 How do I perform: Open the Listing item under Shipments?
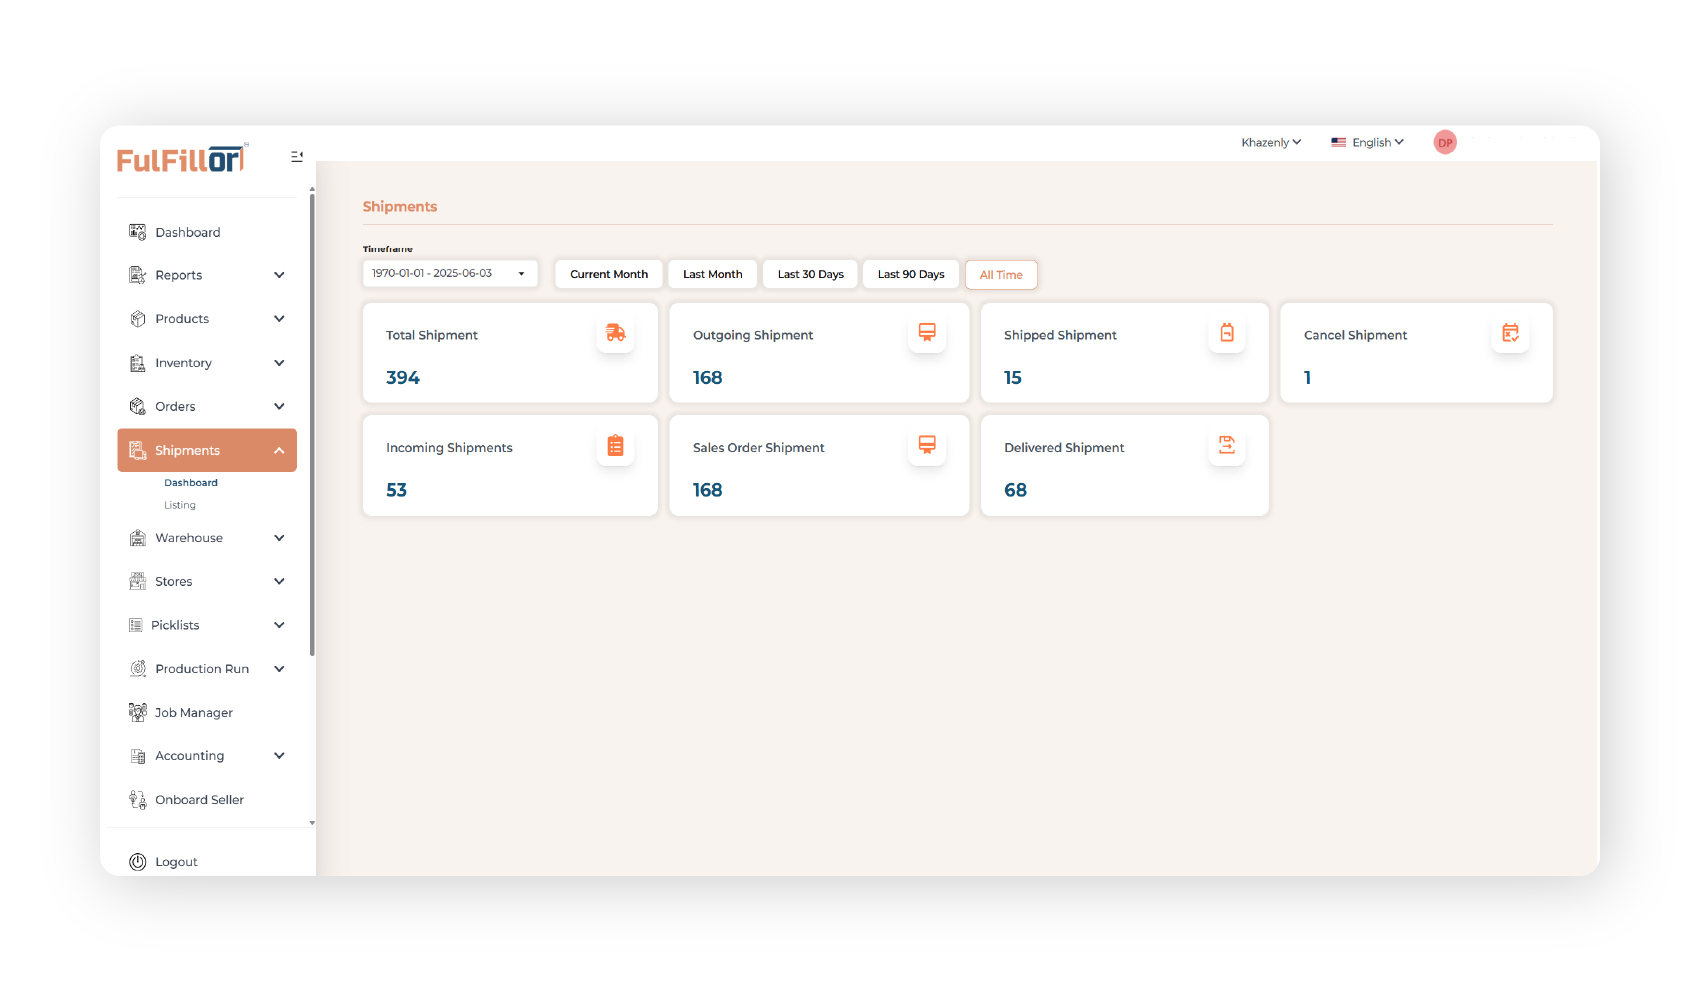[x=180, y=506]
